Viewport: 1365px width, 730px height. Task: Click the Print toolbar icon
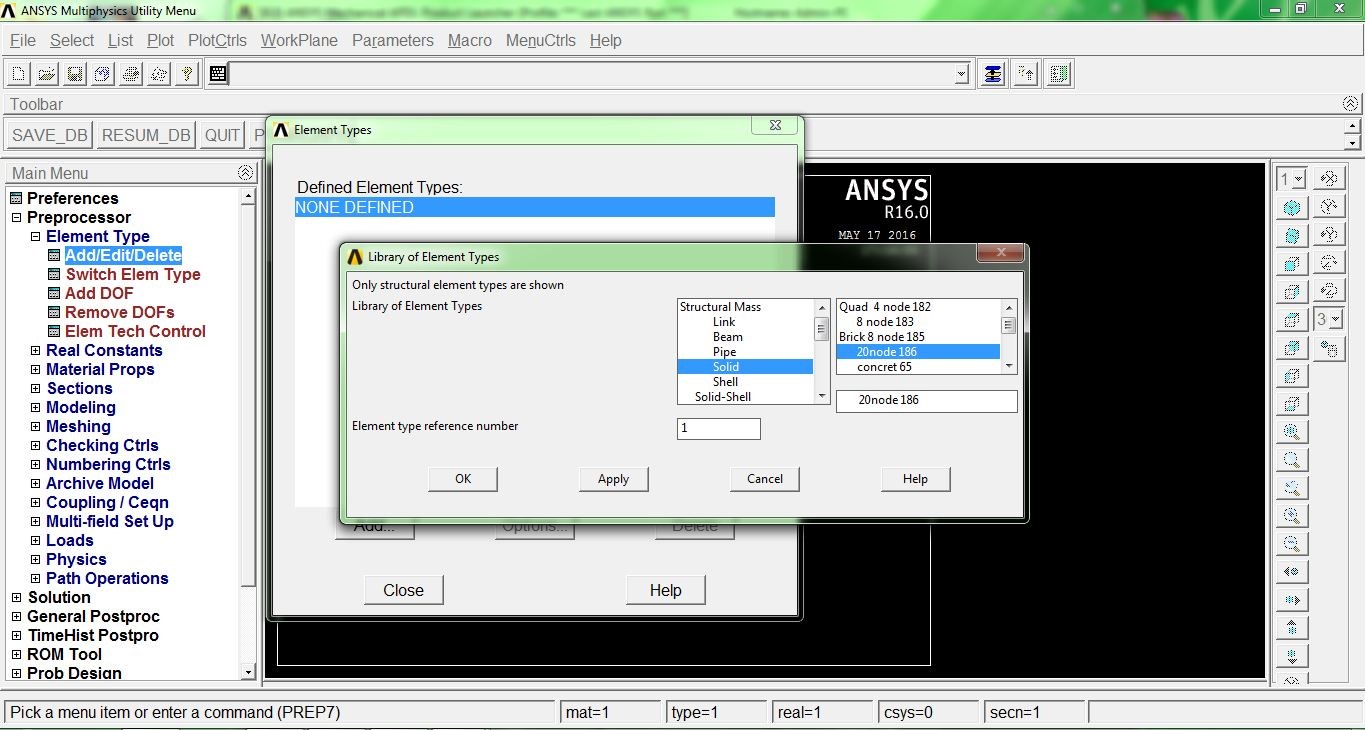coord(130,72)
